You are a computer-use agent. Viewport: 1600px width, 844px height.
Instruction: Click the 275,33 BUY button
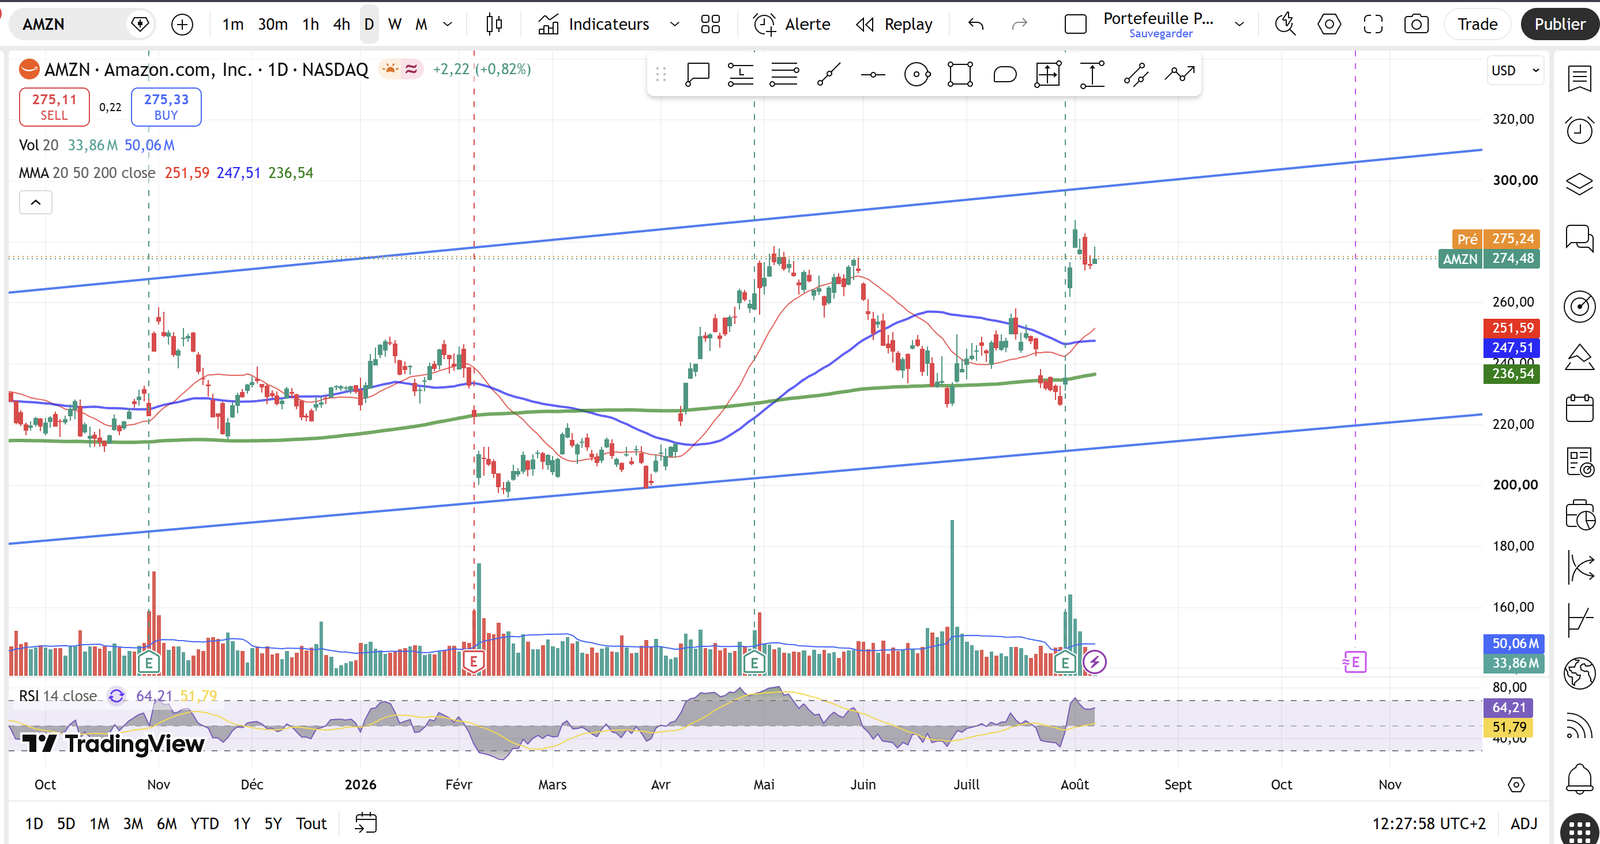click(x=166, y=107)
